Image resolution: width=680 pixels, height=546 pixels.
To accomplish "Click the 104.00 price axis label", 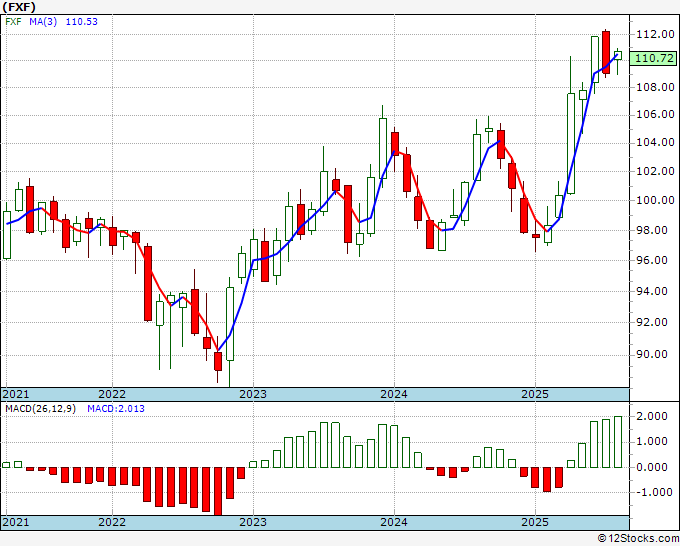I will click(x=655, y=143).
